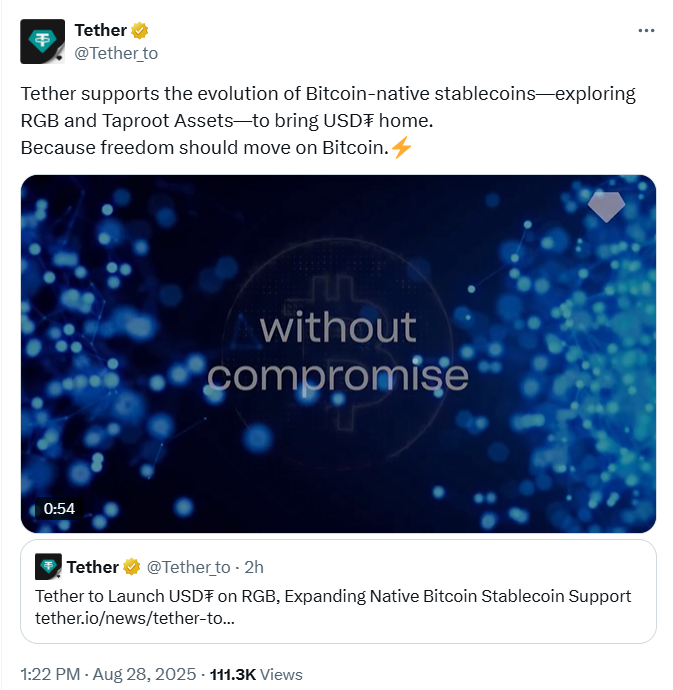Open the Tether display name at top
This screenshot has height=690, width=673.
(x=101, y=31)
